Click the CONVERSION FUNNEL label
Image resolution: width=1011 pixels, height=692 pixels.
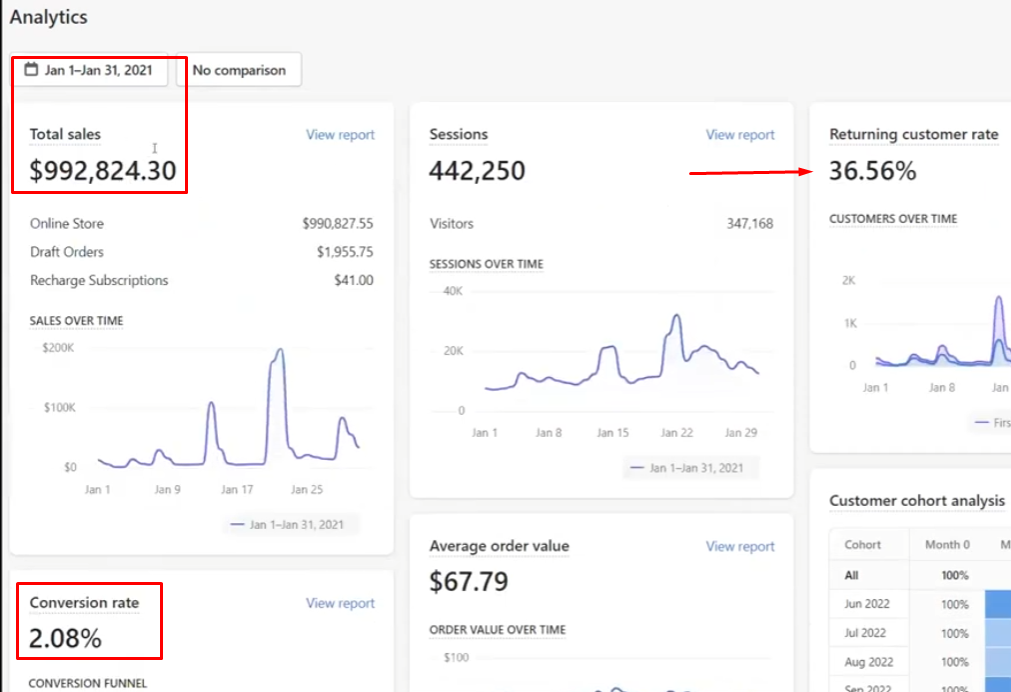click(x=88, y=683)
